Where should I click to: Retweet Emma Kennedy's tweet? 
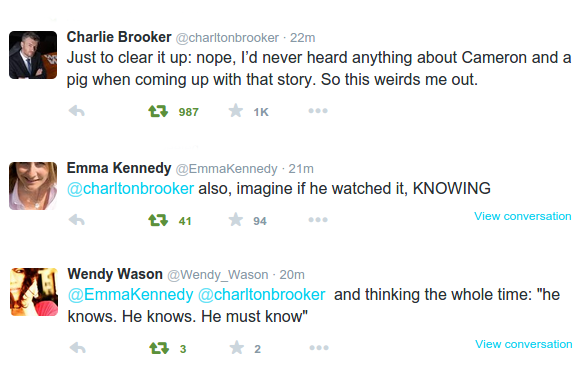(158, 220)
